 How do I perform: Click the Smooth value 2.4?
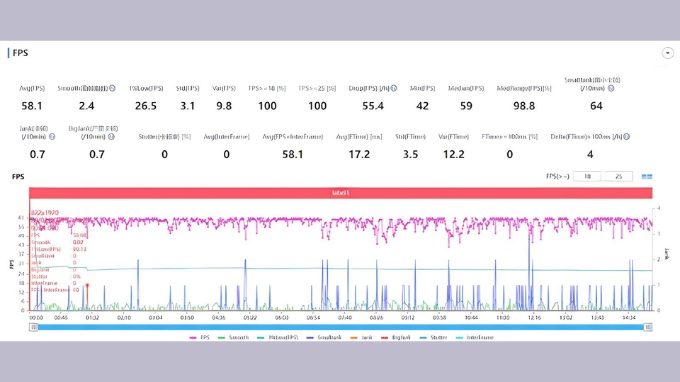click(x=86, y=106)
